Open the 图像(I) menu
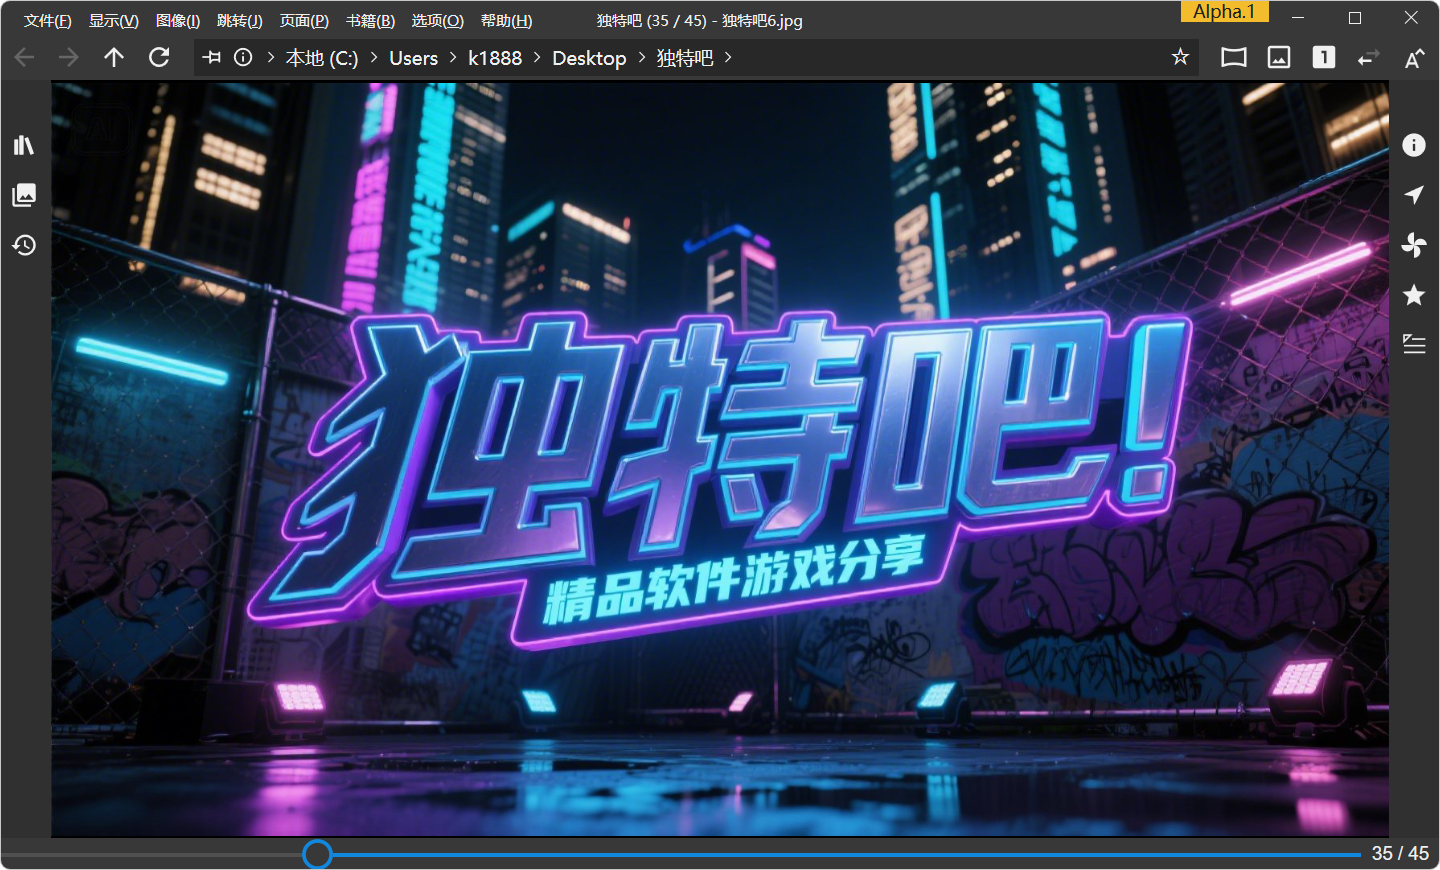The image size is (1440, 870). 178,21
